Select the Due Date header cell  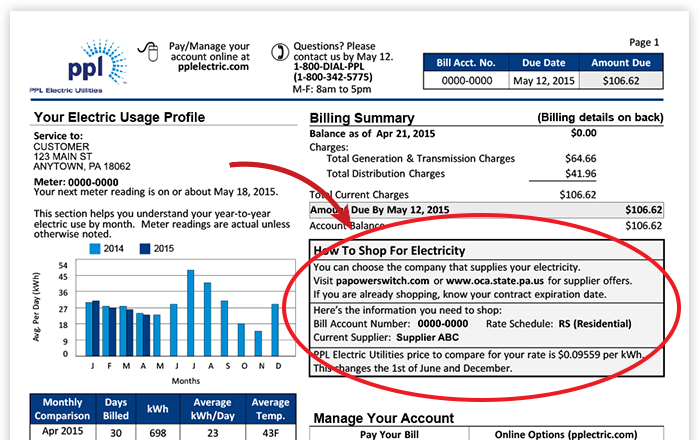coord(544,62)
